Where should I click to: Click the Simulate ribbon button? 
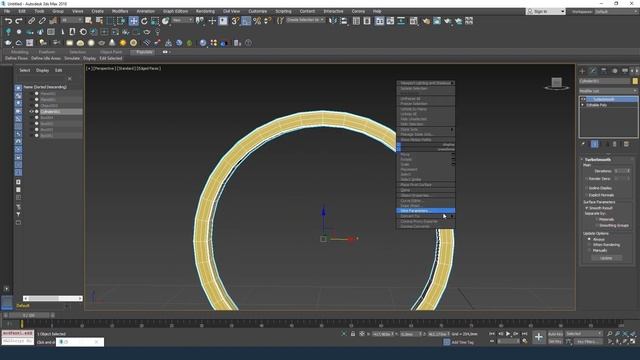pyautogui.click(x=72, y=58)
